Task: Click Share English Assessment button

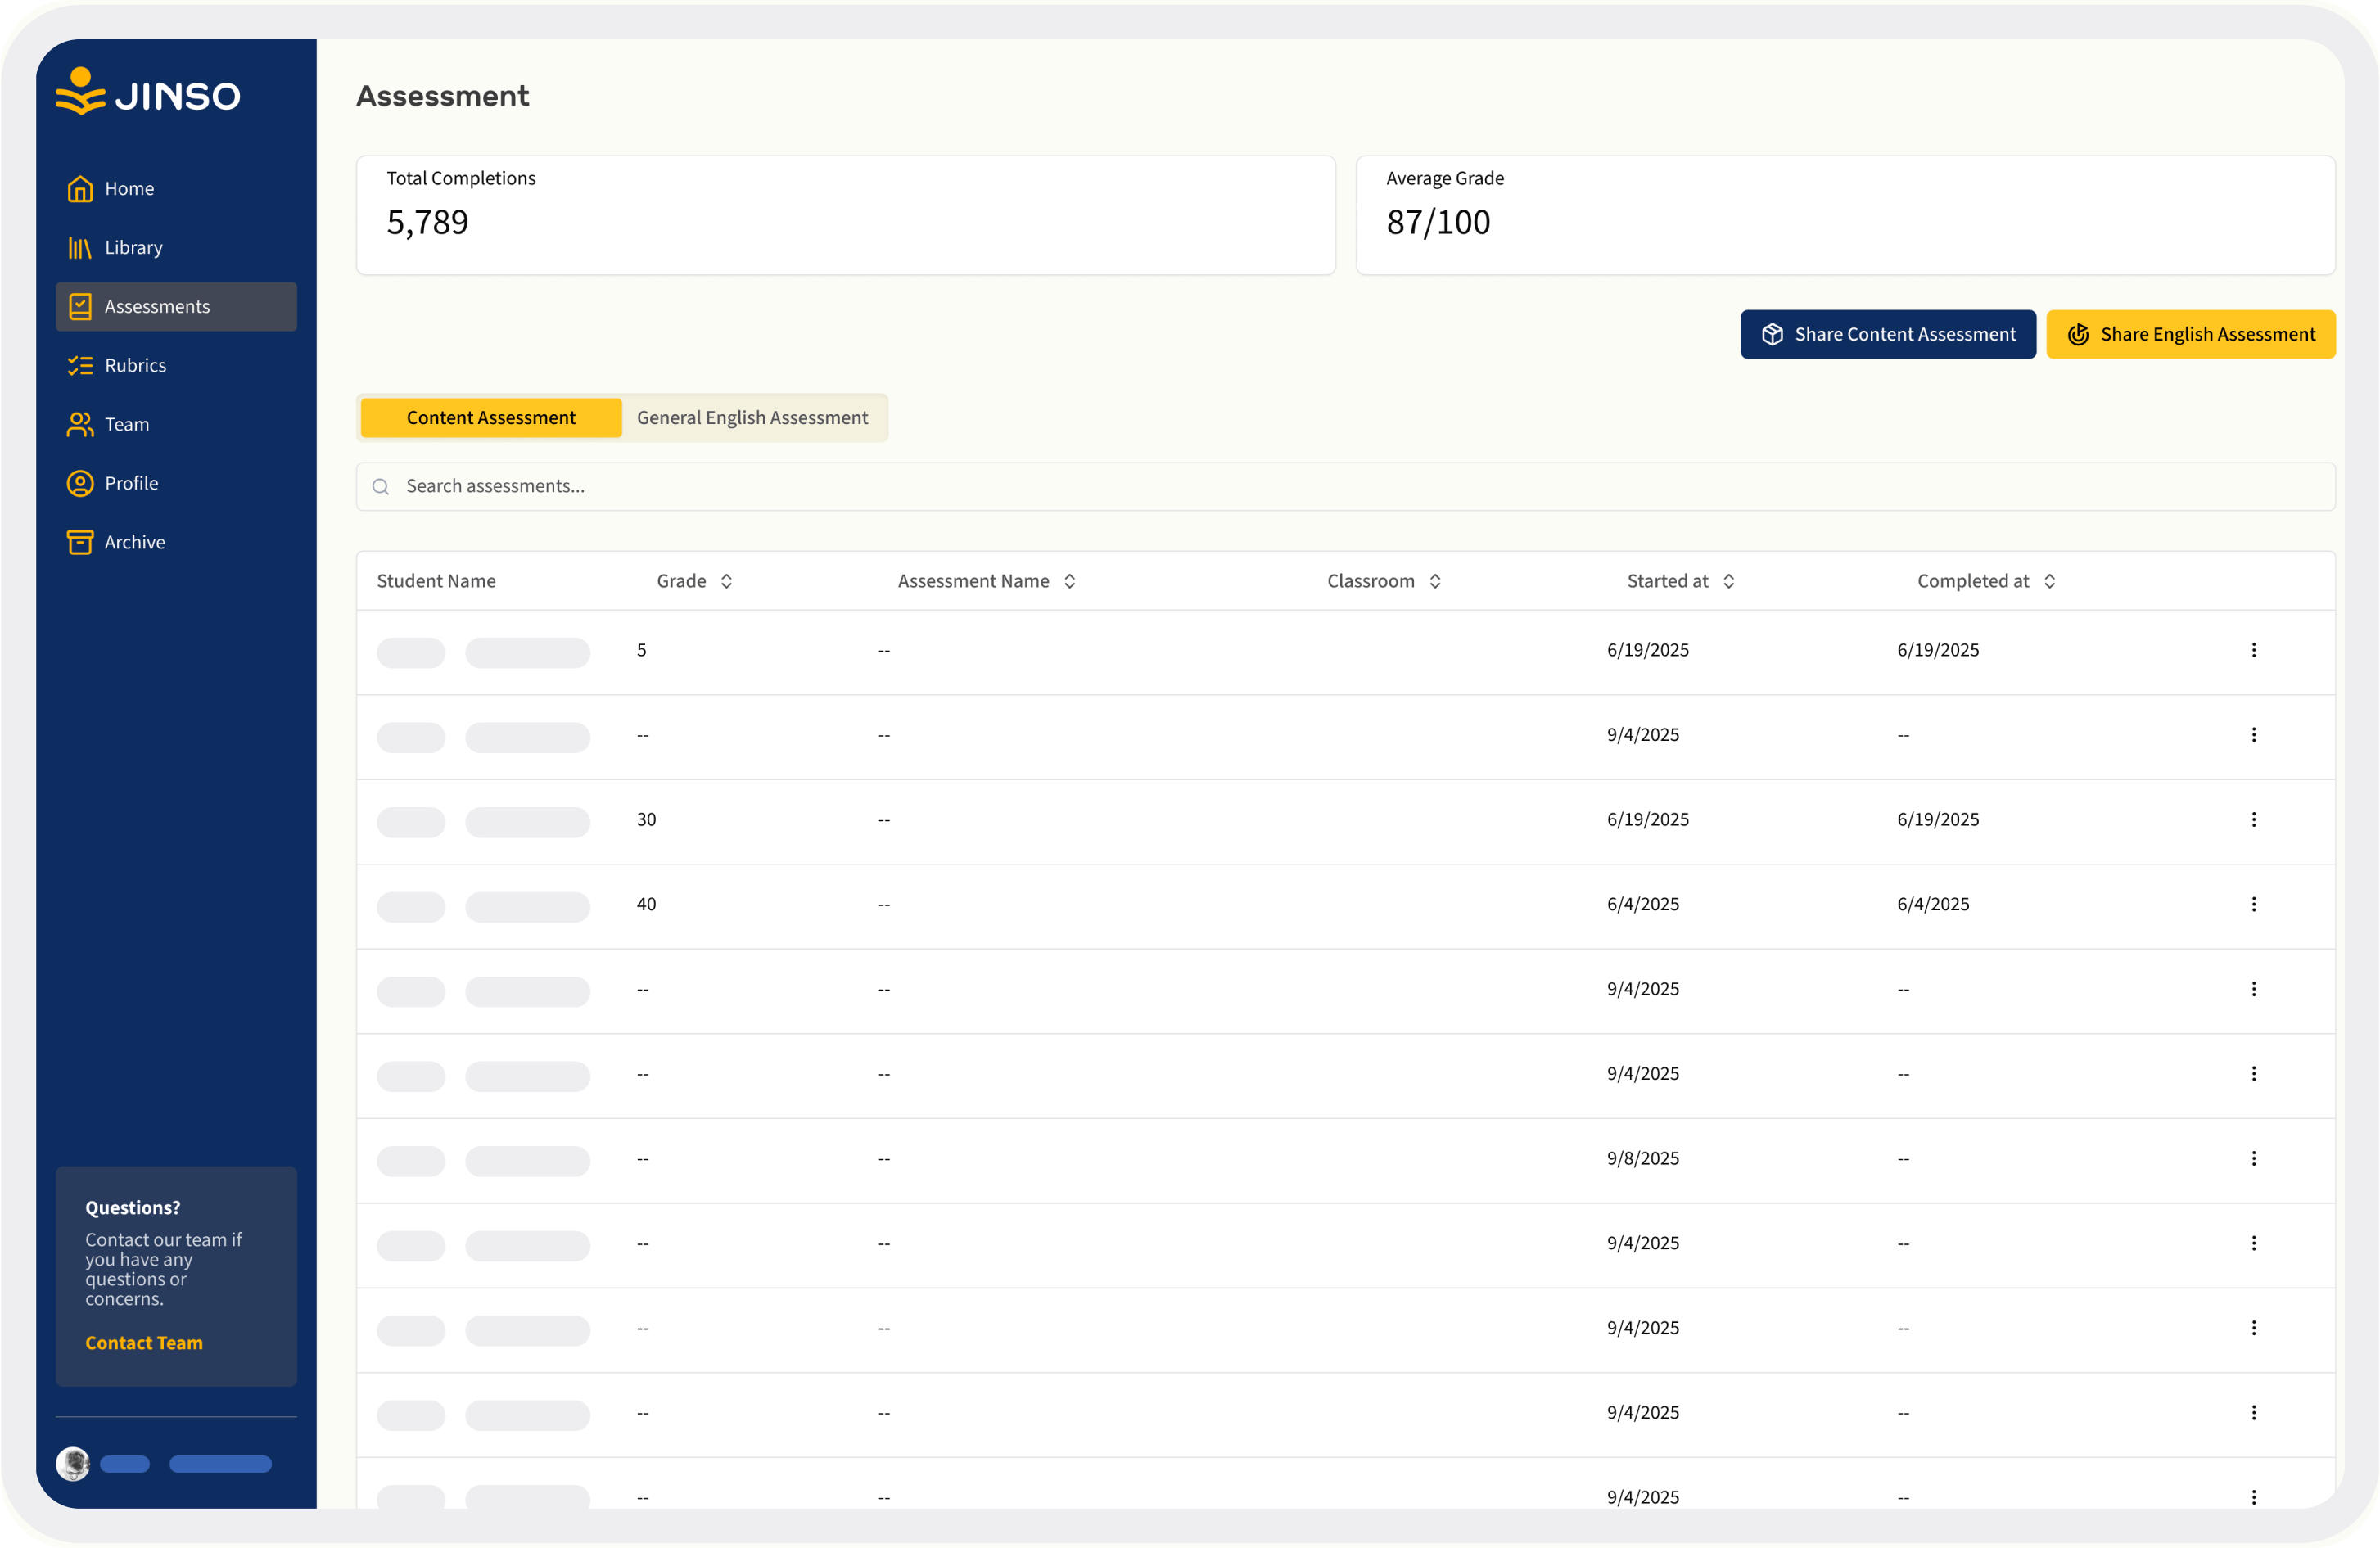Action: (2190, 335)
